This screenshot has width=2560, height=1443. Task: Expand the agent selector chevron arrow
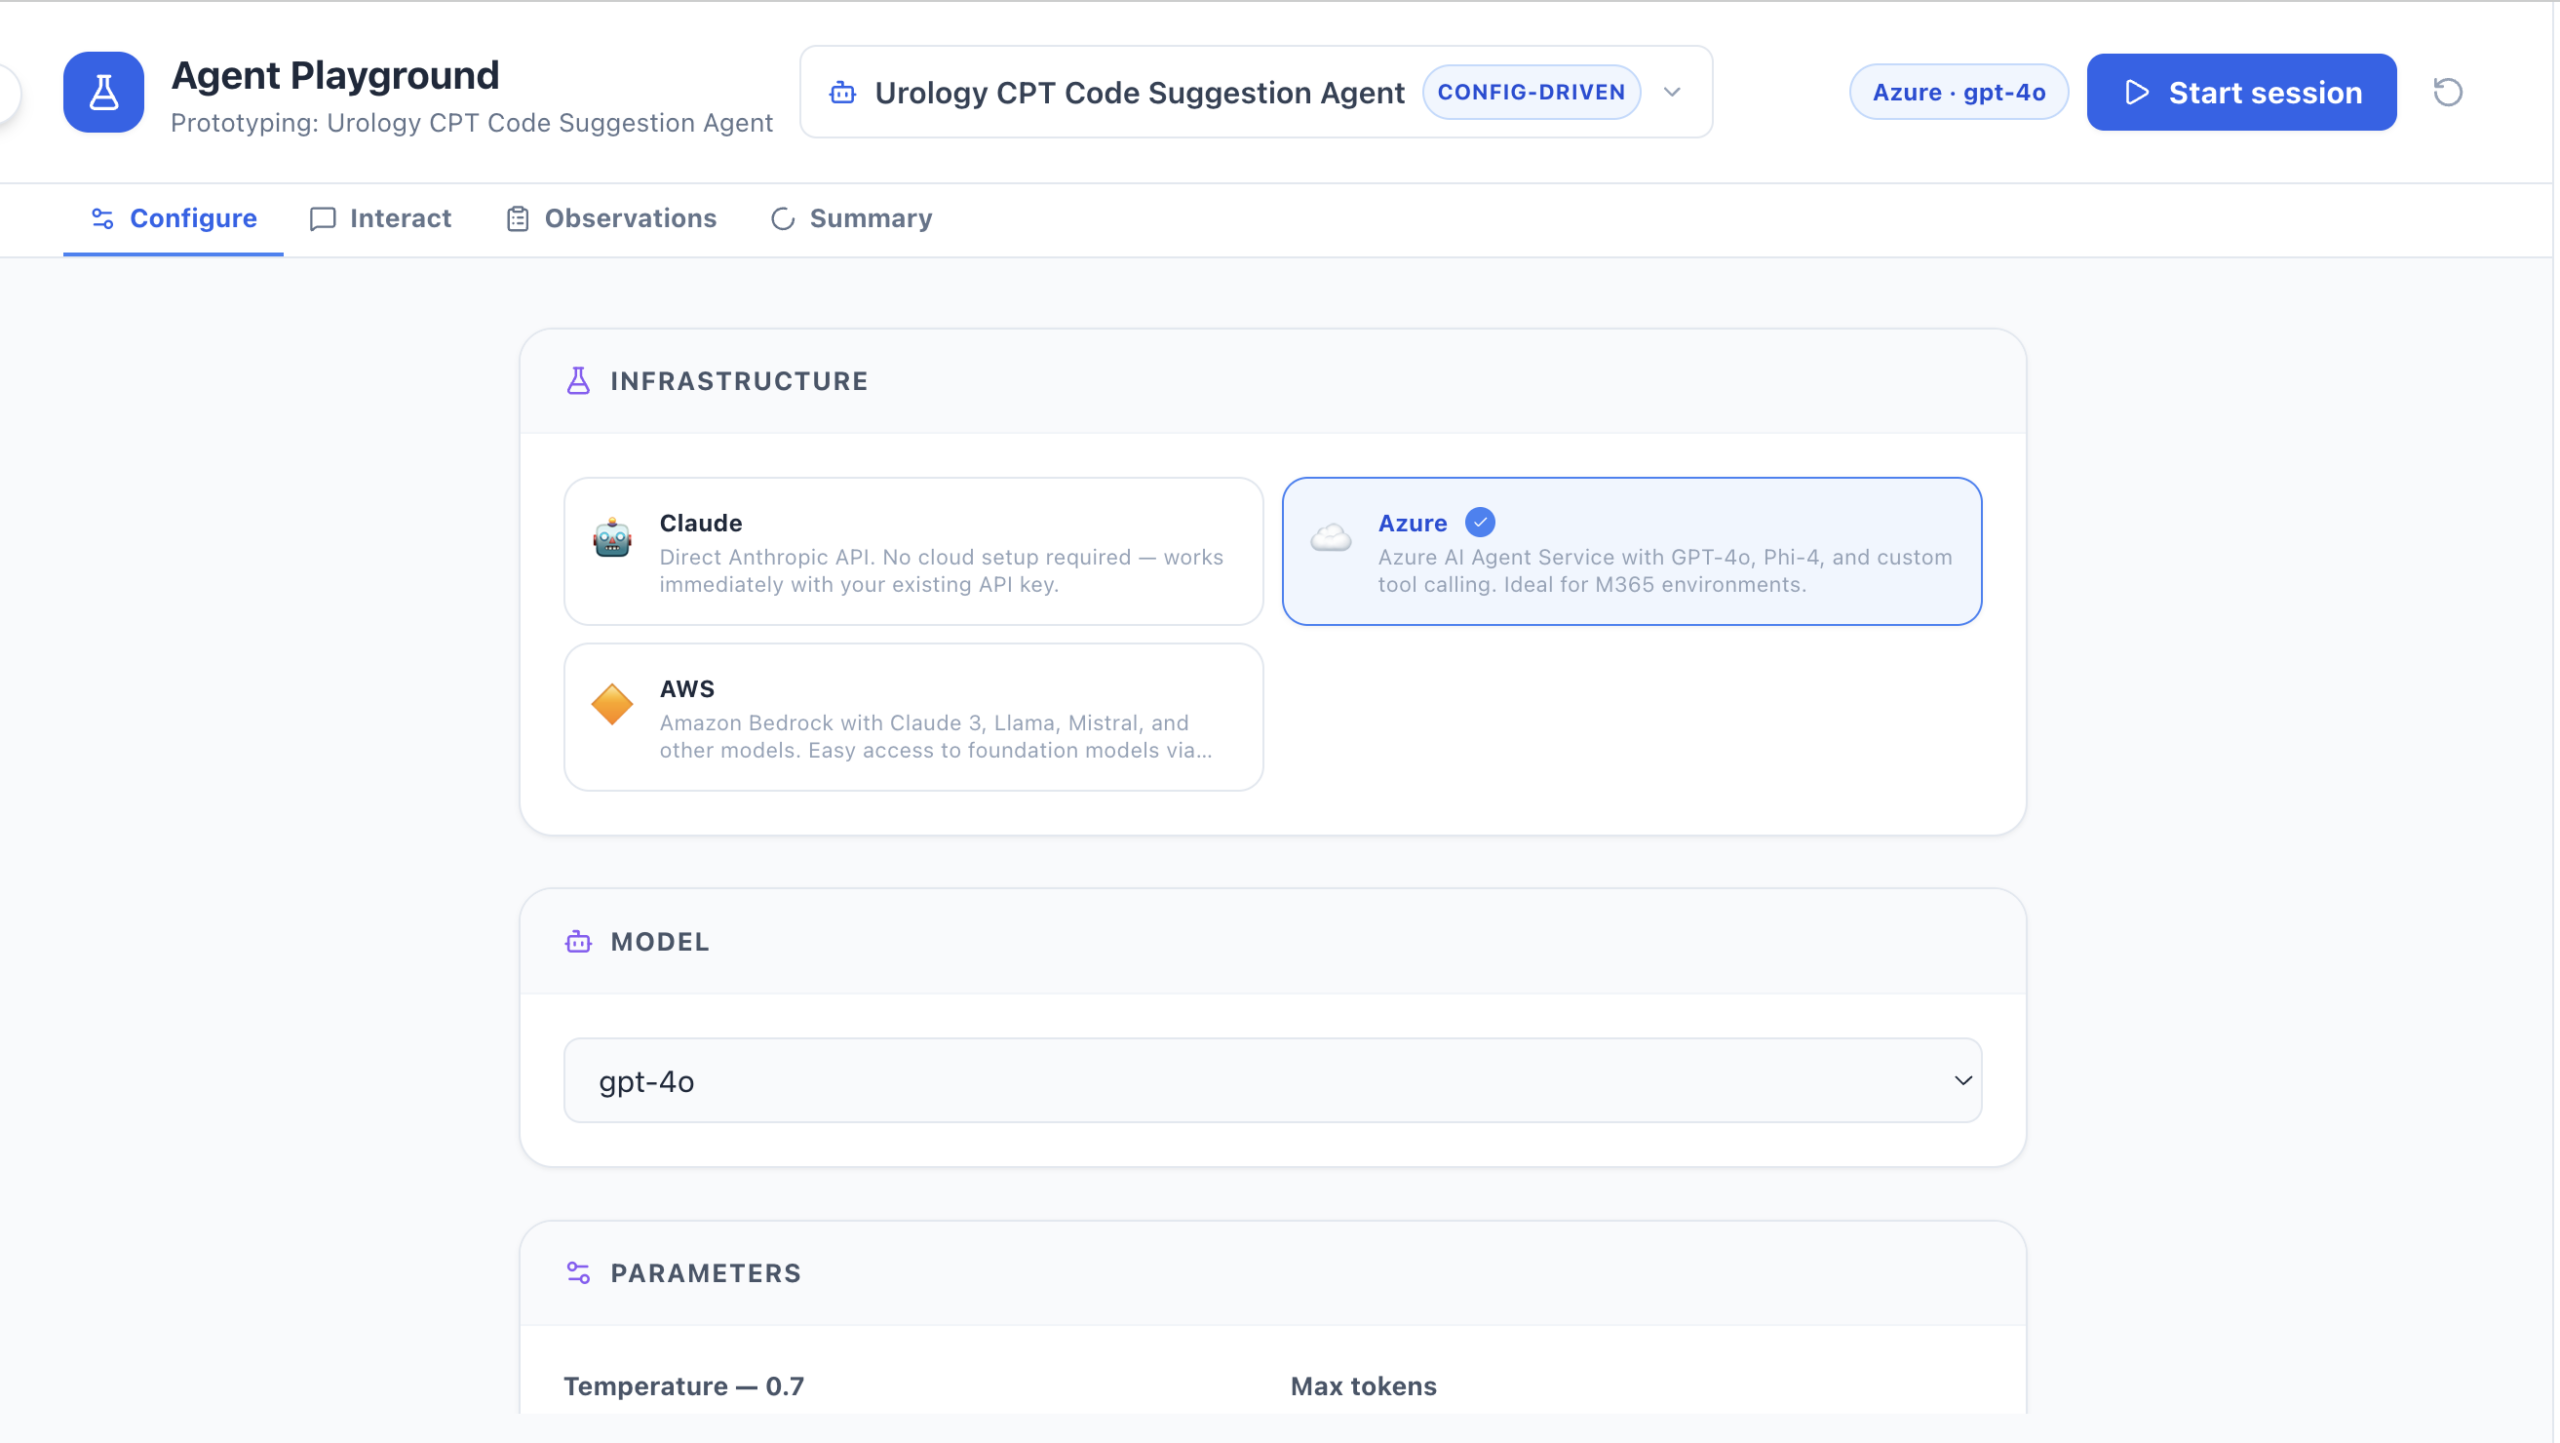pyautogui.click(x=1672, y=92)
